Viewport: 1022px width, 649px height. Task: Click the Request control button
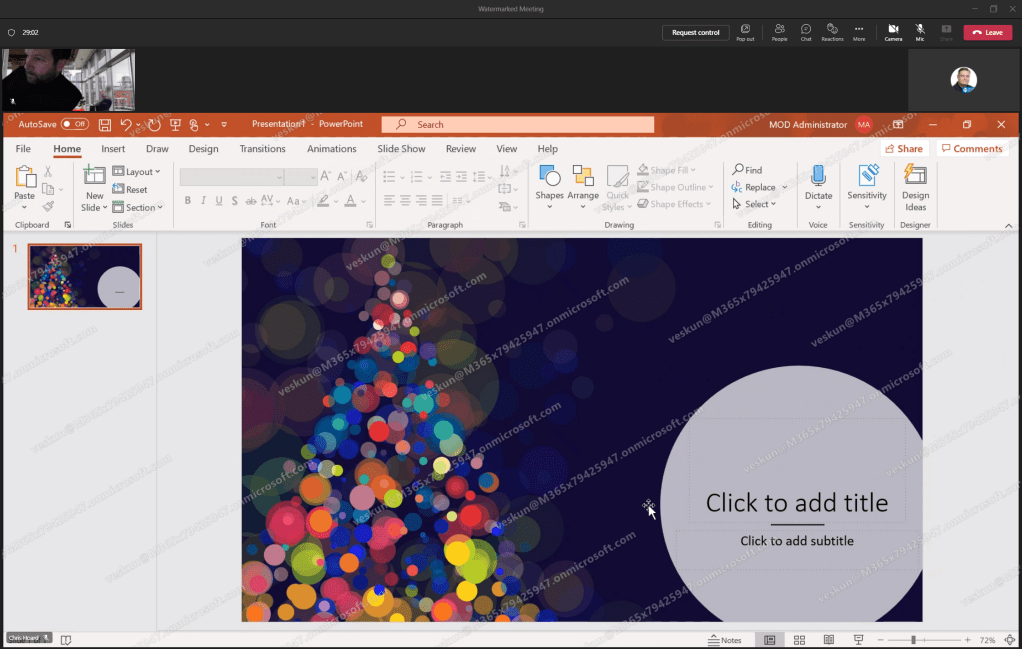(695, 32)
